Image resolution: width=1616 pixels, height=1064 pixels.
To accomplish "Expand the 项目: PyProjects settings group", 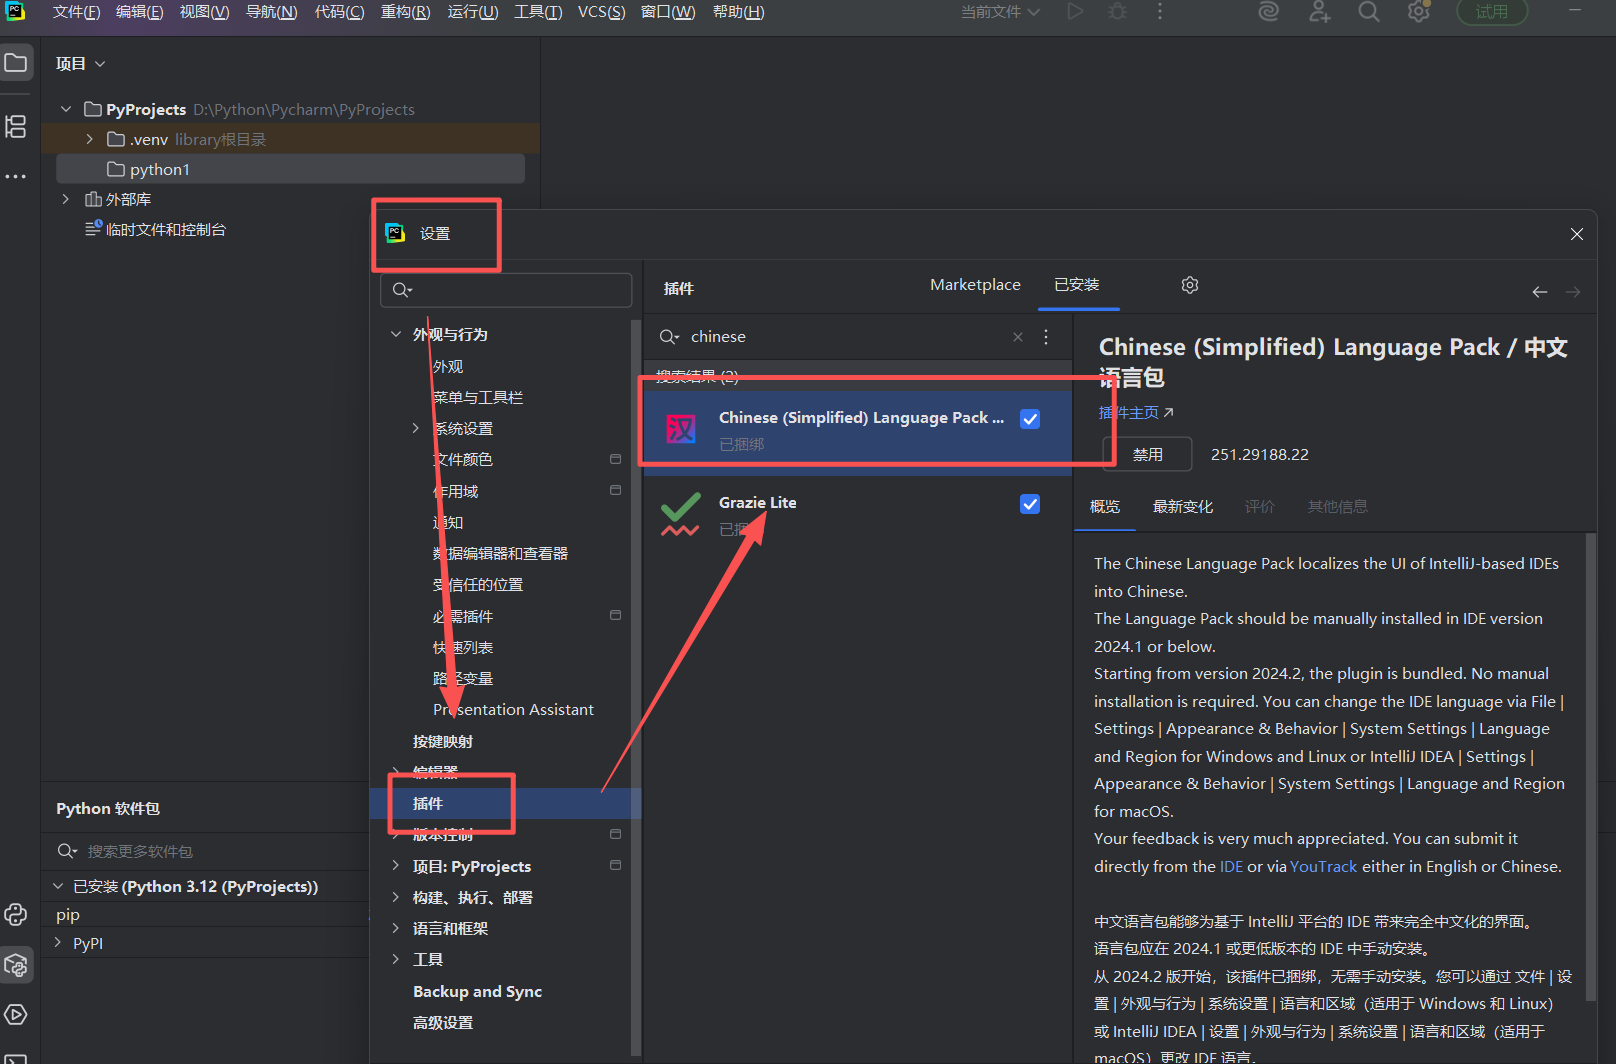I will pyautogui.click(x=396, y=866).
